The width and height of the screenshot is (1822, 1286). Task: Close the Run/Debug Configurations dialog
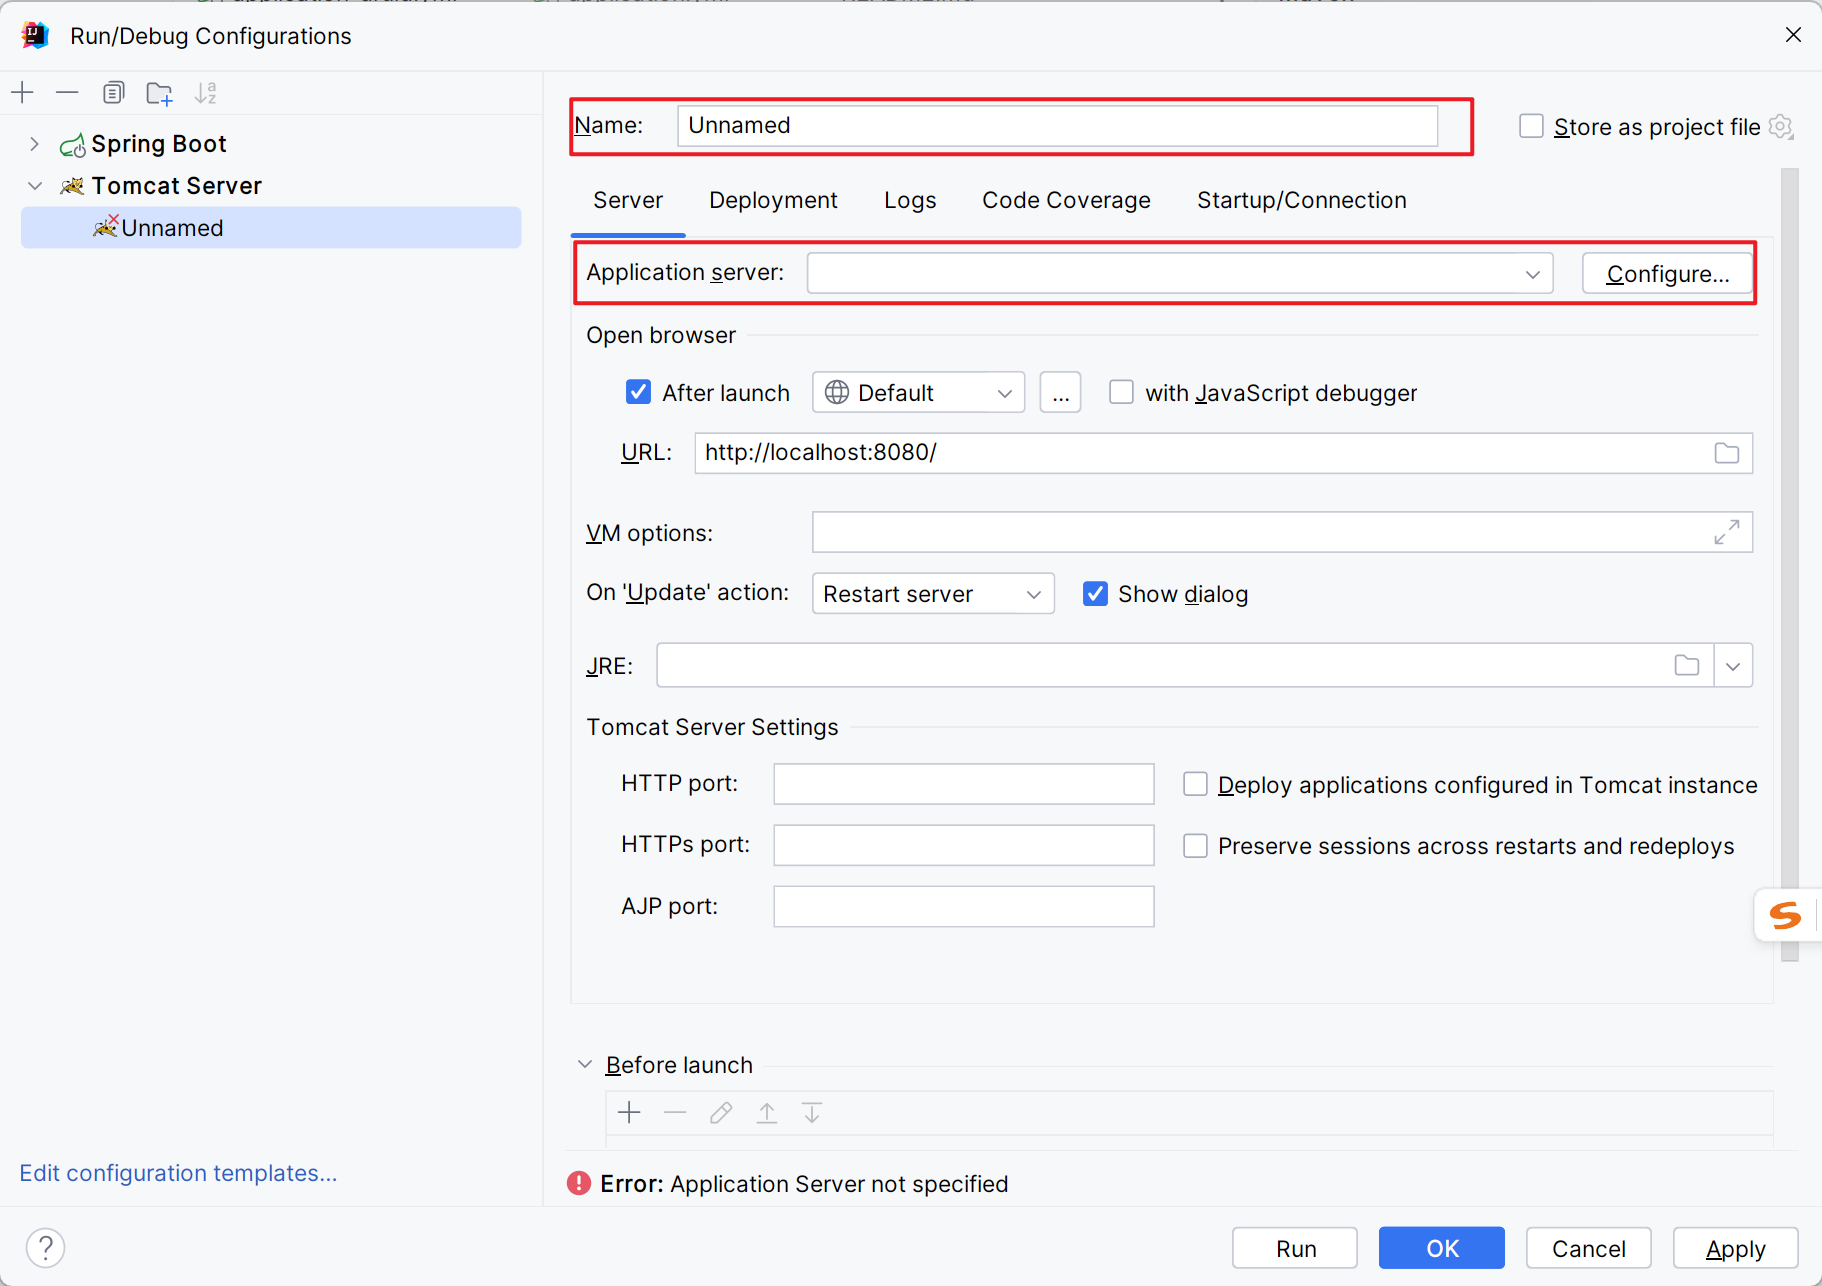tap(1793, 35)
